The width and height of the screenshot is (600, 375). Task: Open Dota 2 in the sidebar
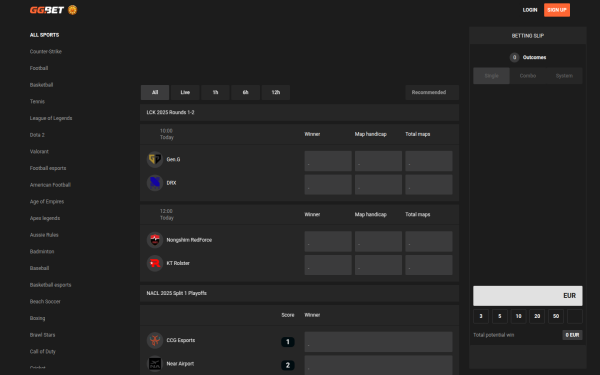[x=37, y=135]
